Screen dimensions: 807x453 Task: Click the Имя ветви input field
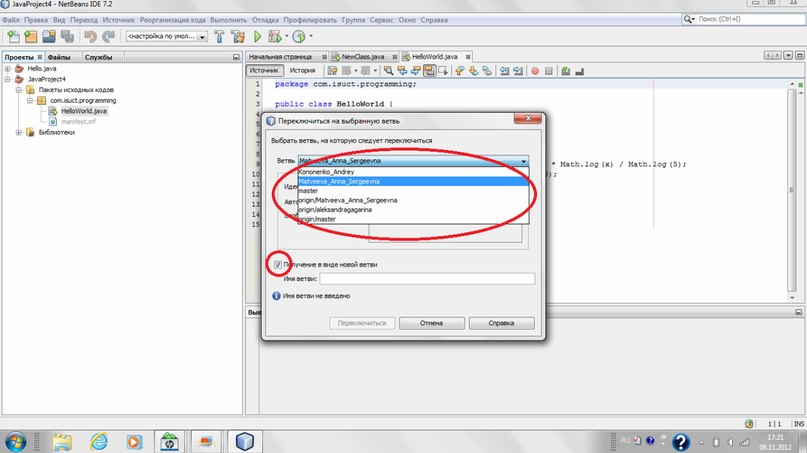[427, 278]
